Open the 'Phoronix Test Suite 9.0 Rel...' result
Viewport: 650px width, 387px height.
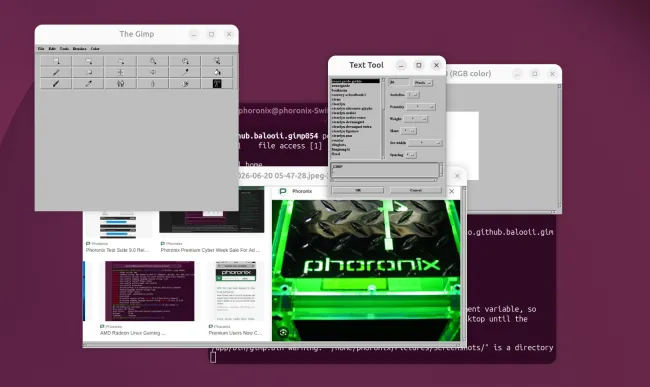pyautogui.click(x=117, y=250)
